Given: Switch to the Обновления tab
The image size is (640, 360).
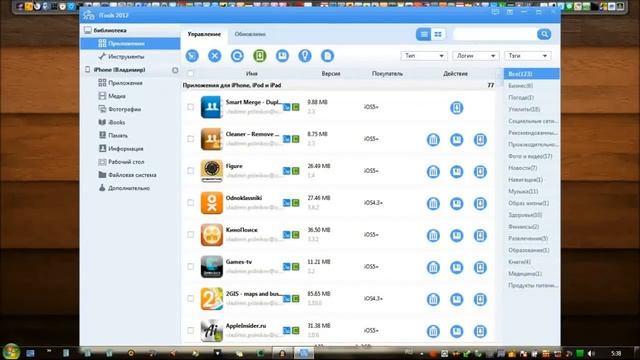Looking at the screenshot, I should click(250, 34).
